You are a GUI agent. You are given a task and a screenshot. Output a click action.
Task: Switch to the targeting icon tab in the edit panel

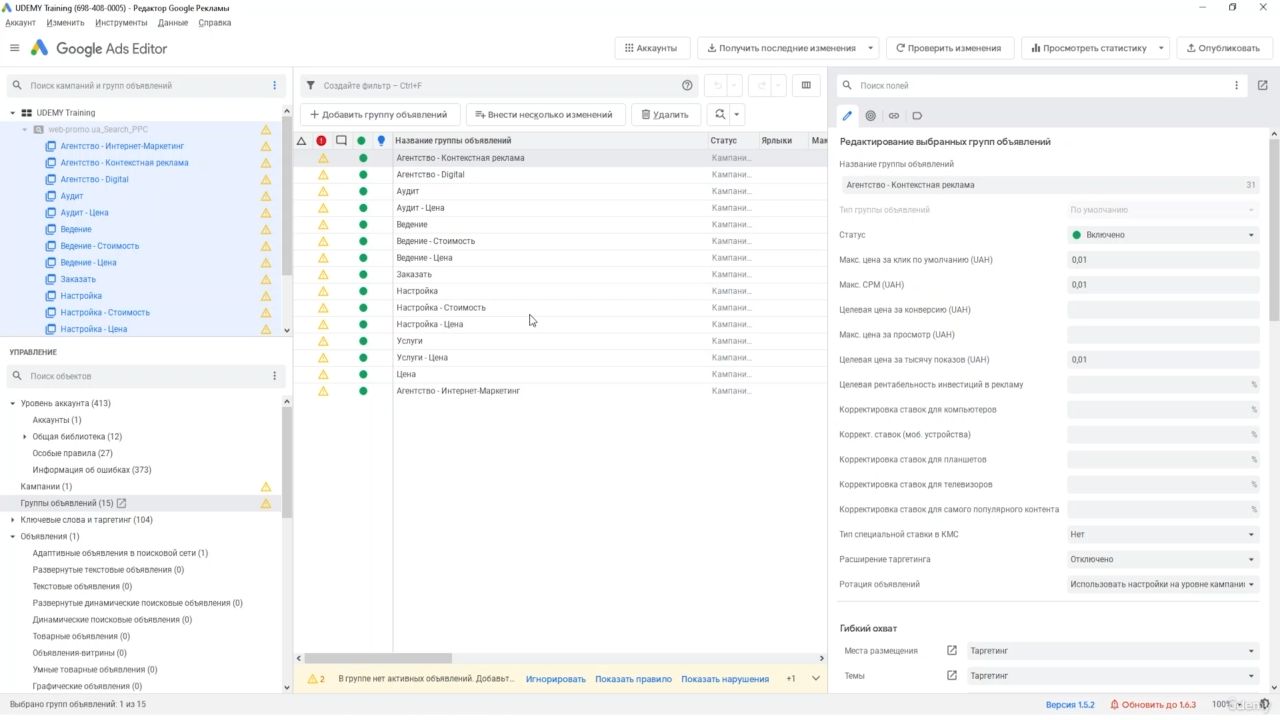coord(871,116)
